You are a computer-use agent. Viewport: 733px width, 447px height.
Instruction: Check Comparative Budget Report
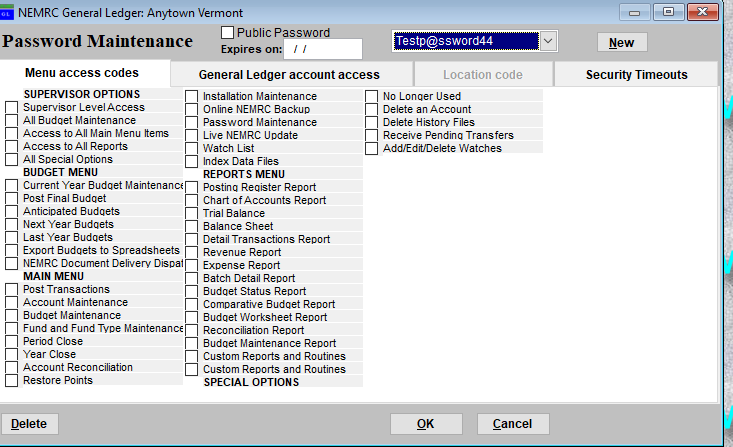[x=192, y=304]
